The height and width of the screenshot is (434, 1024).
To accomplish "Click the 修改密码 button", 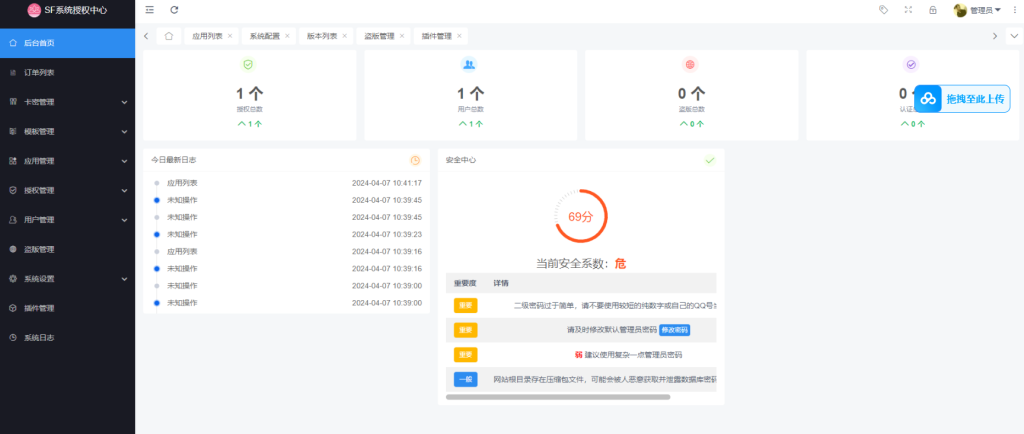I will [x=675, y=330].
